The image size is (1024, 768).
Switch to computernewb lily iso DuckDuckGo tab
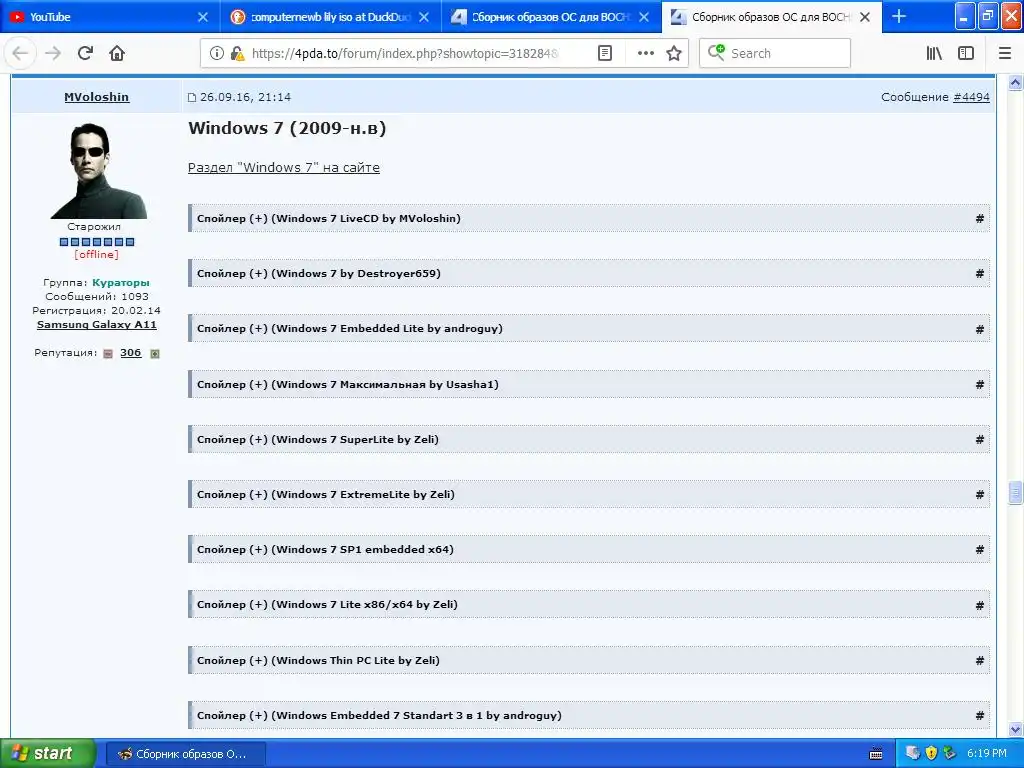(x=330, y=17)
